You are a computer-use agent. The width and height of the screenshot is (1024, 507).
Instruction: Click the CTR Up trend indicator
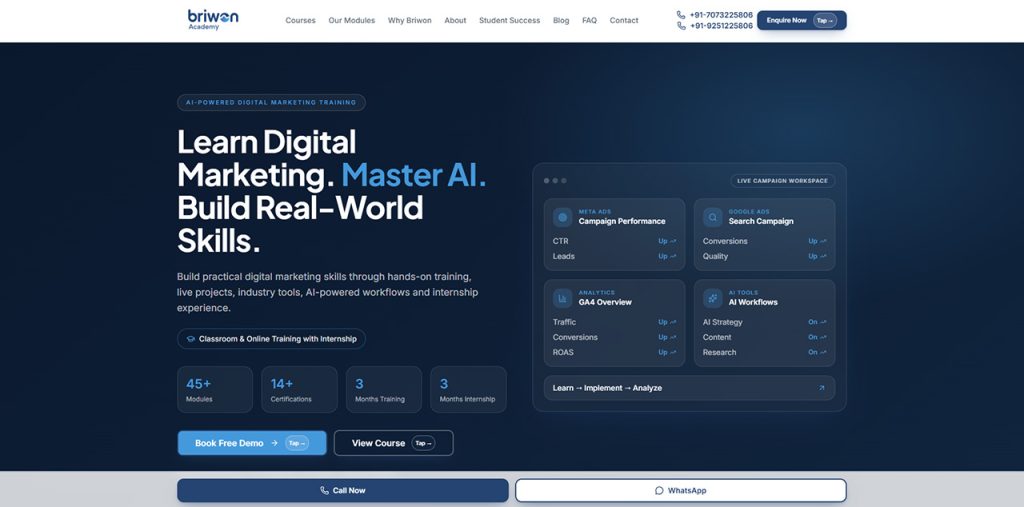(667, 241)
